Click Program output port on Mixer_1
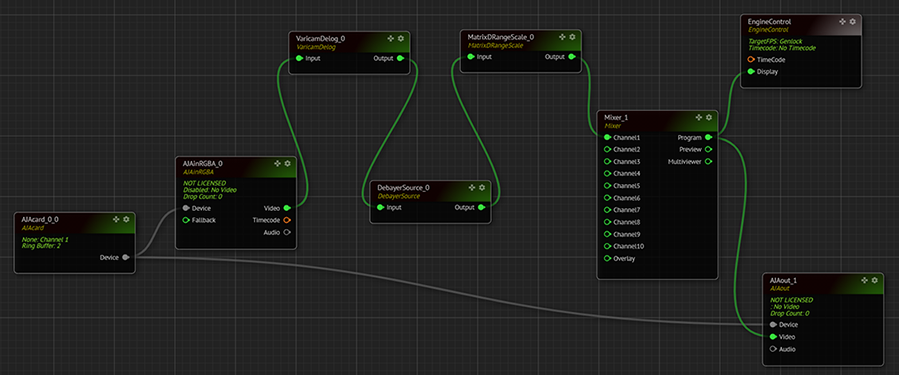This screenshot has height=375, width=899. click(708, 138)
